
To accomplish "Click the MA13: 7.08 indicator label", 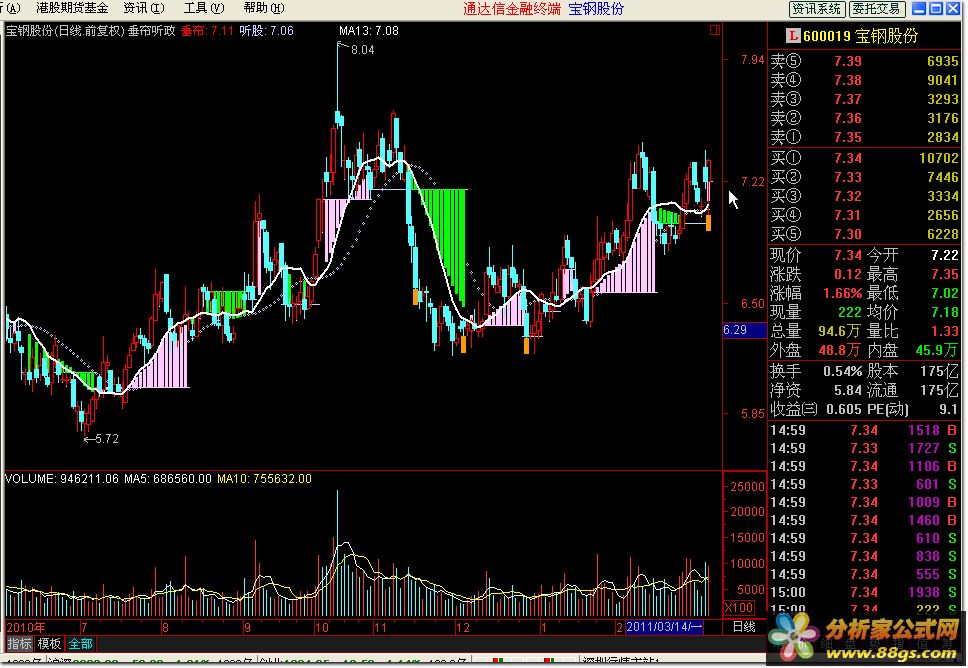I will [369, 31].
